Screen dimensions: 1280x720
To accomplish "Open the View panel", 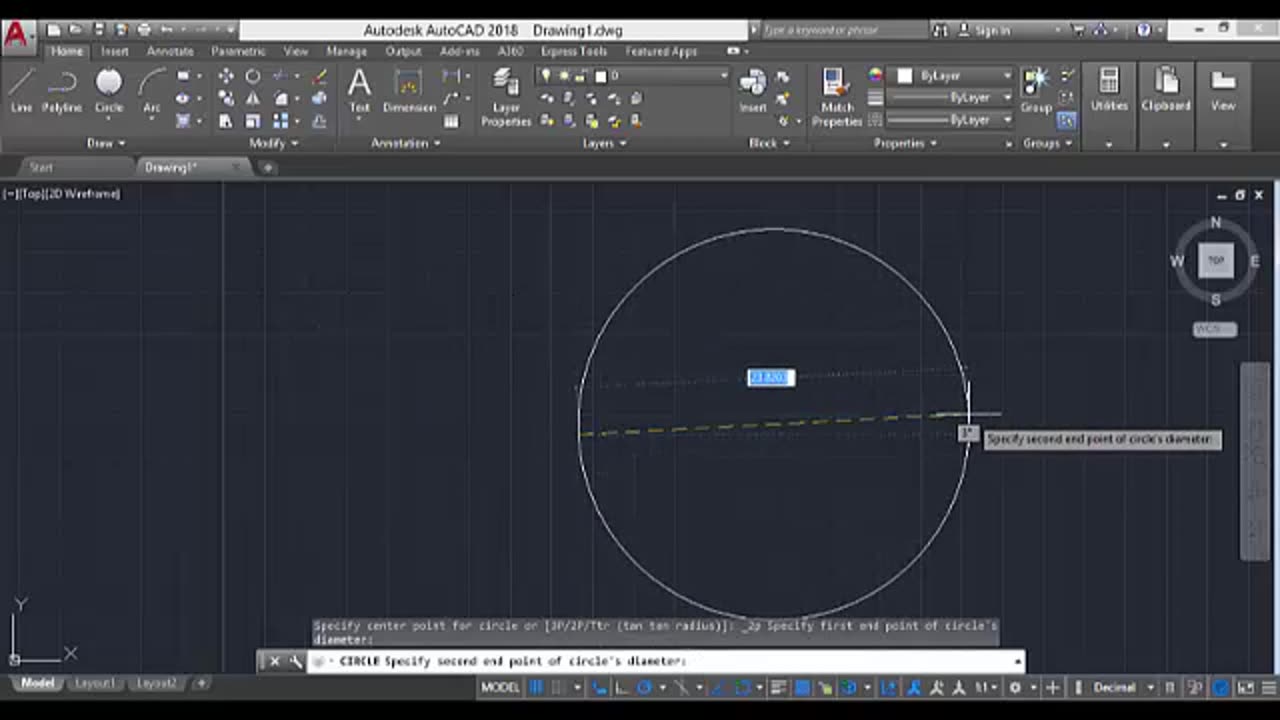I will point(1223,90).
